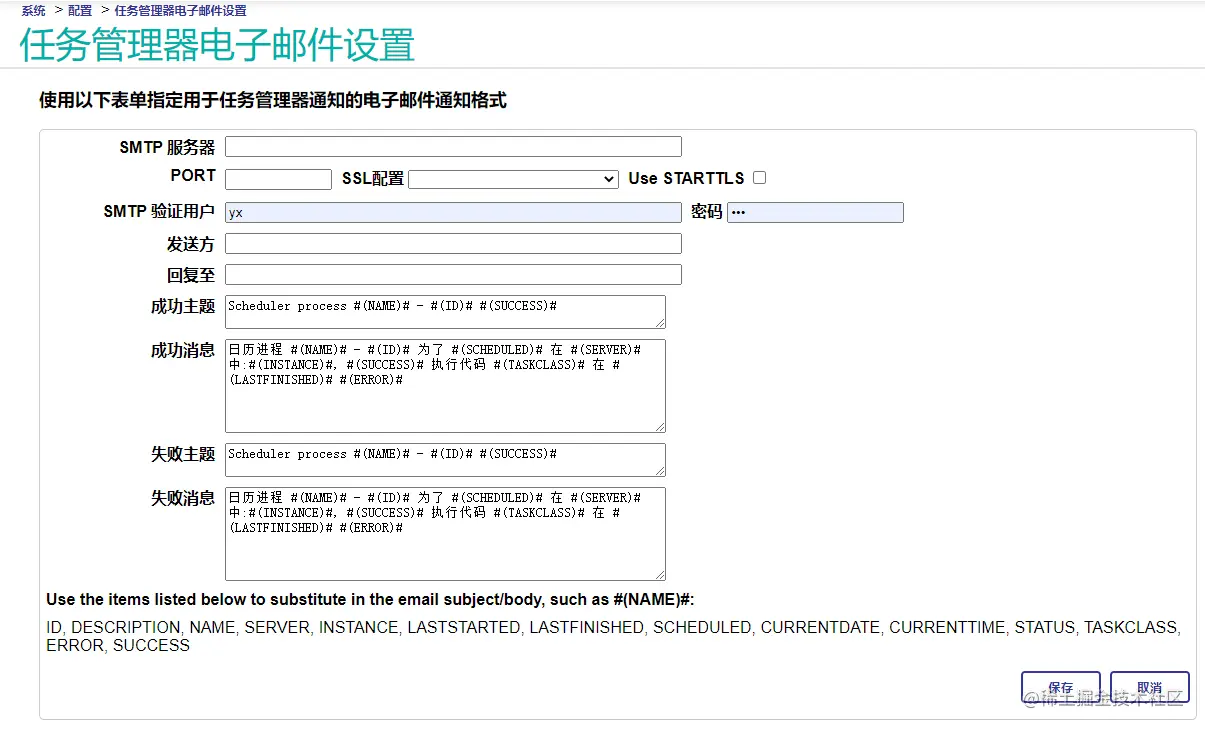The width and height of the screenshot is (1205, 730).
Task: Open the 配置 breadcrumb link
Action: [80, 11]
